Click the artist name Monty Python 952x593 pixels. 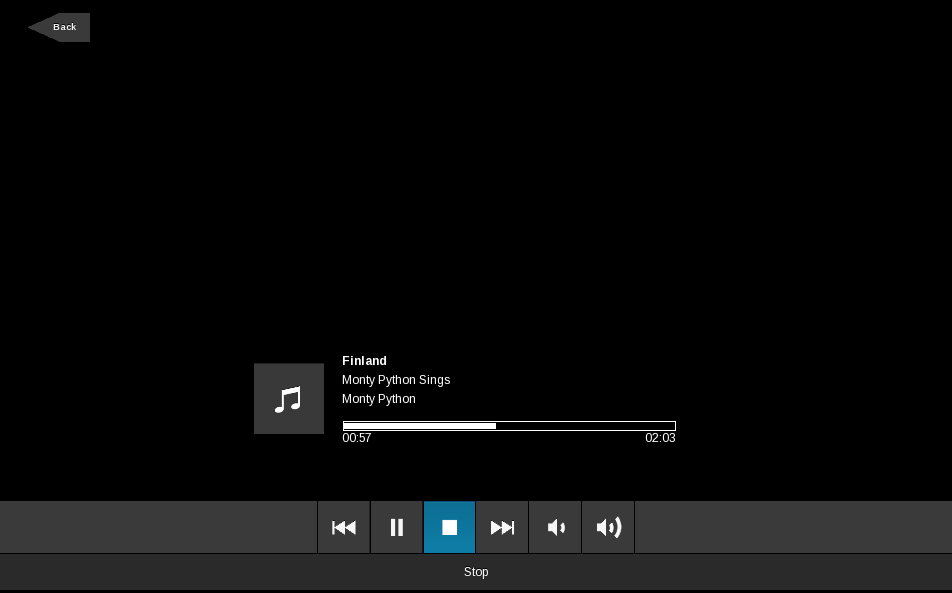tap(379, 399)
